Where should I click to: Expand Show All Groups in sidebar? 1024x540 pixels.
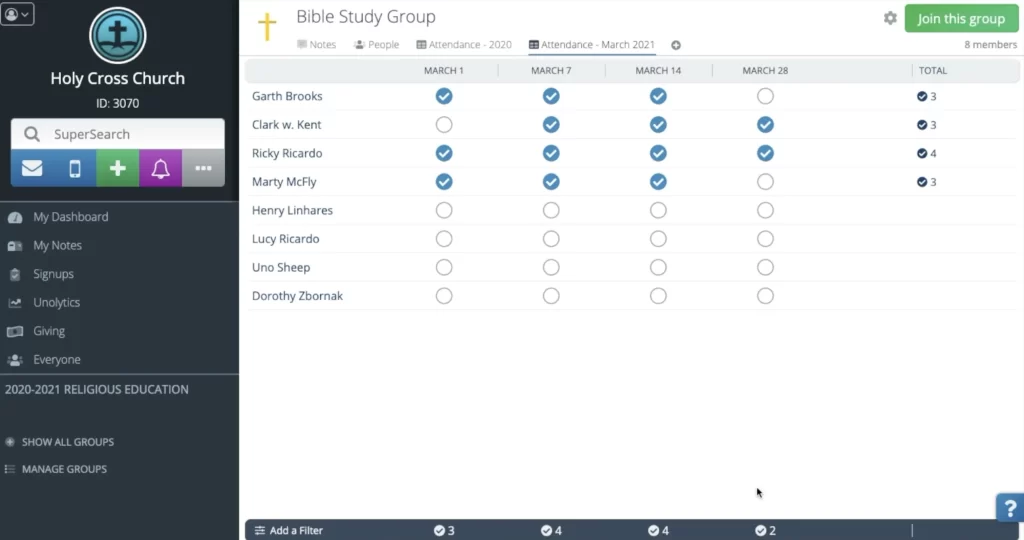tap(67, 442)
